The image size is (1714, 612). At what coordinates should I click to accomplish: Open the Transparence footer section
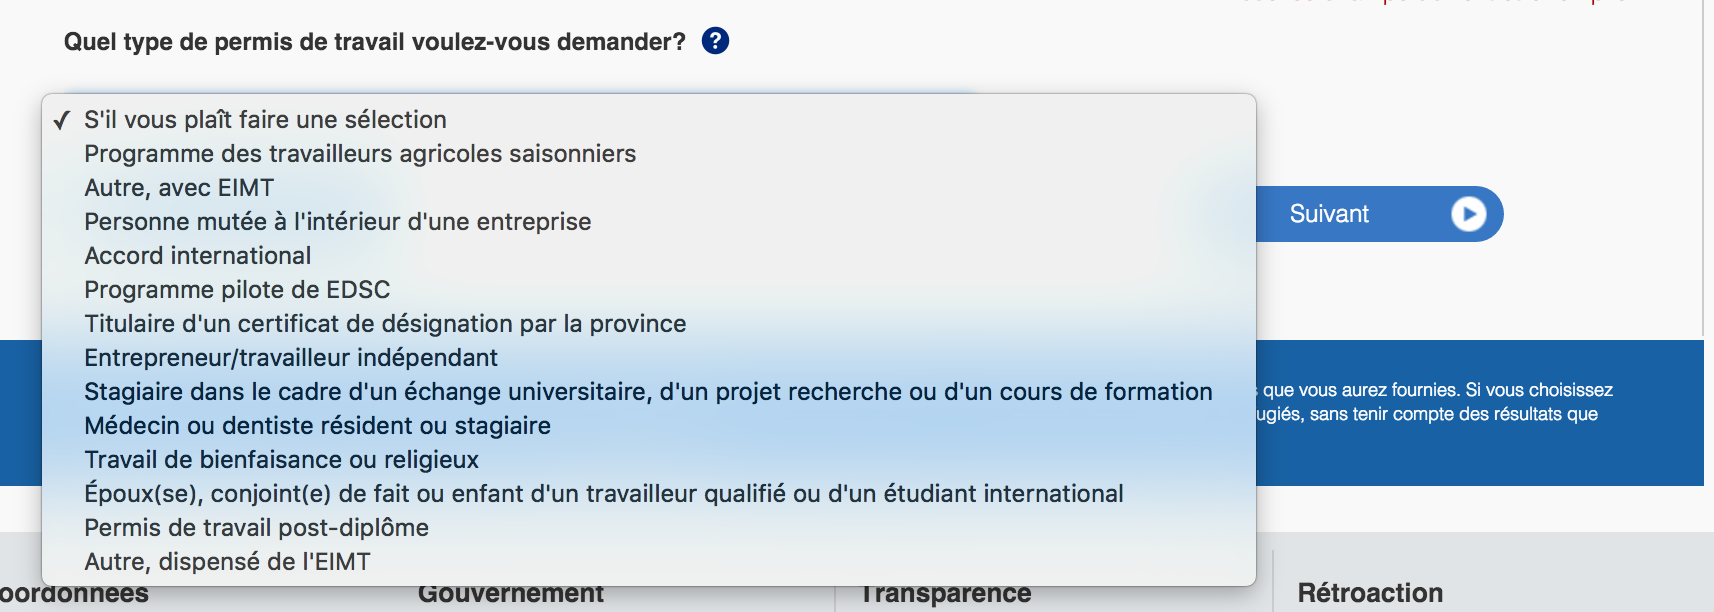946,596
